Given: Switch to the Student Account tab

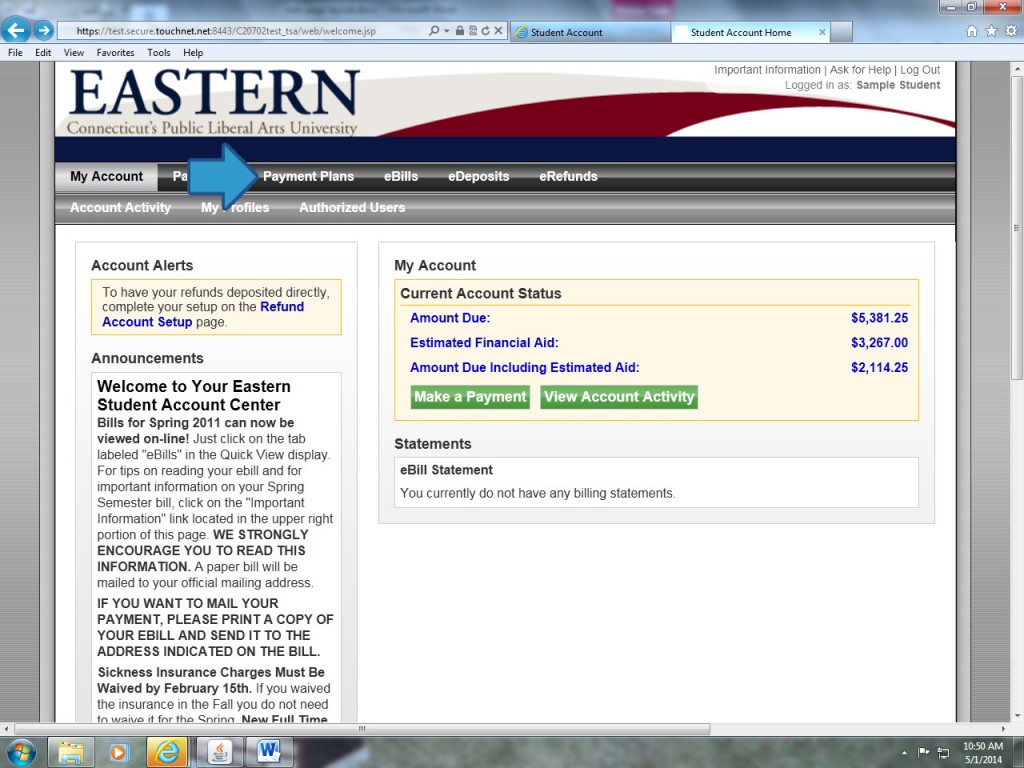Looking at the screenshot, I should coord(590,32).
